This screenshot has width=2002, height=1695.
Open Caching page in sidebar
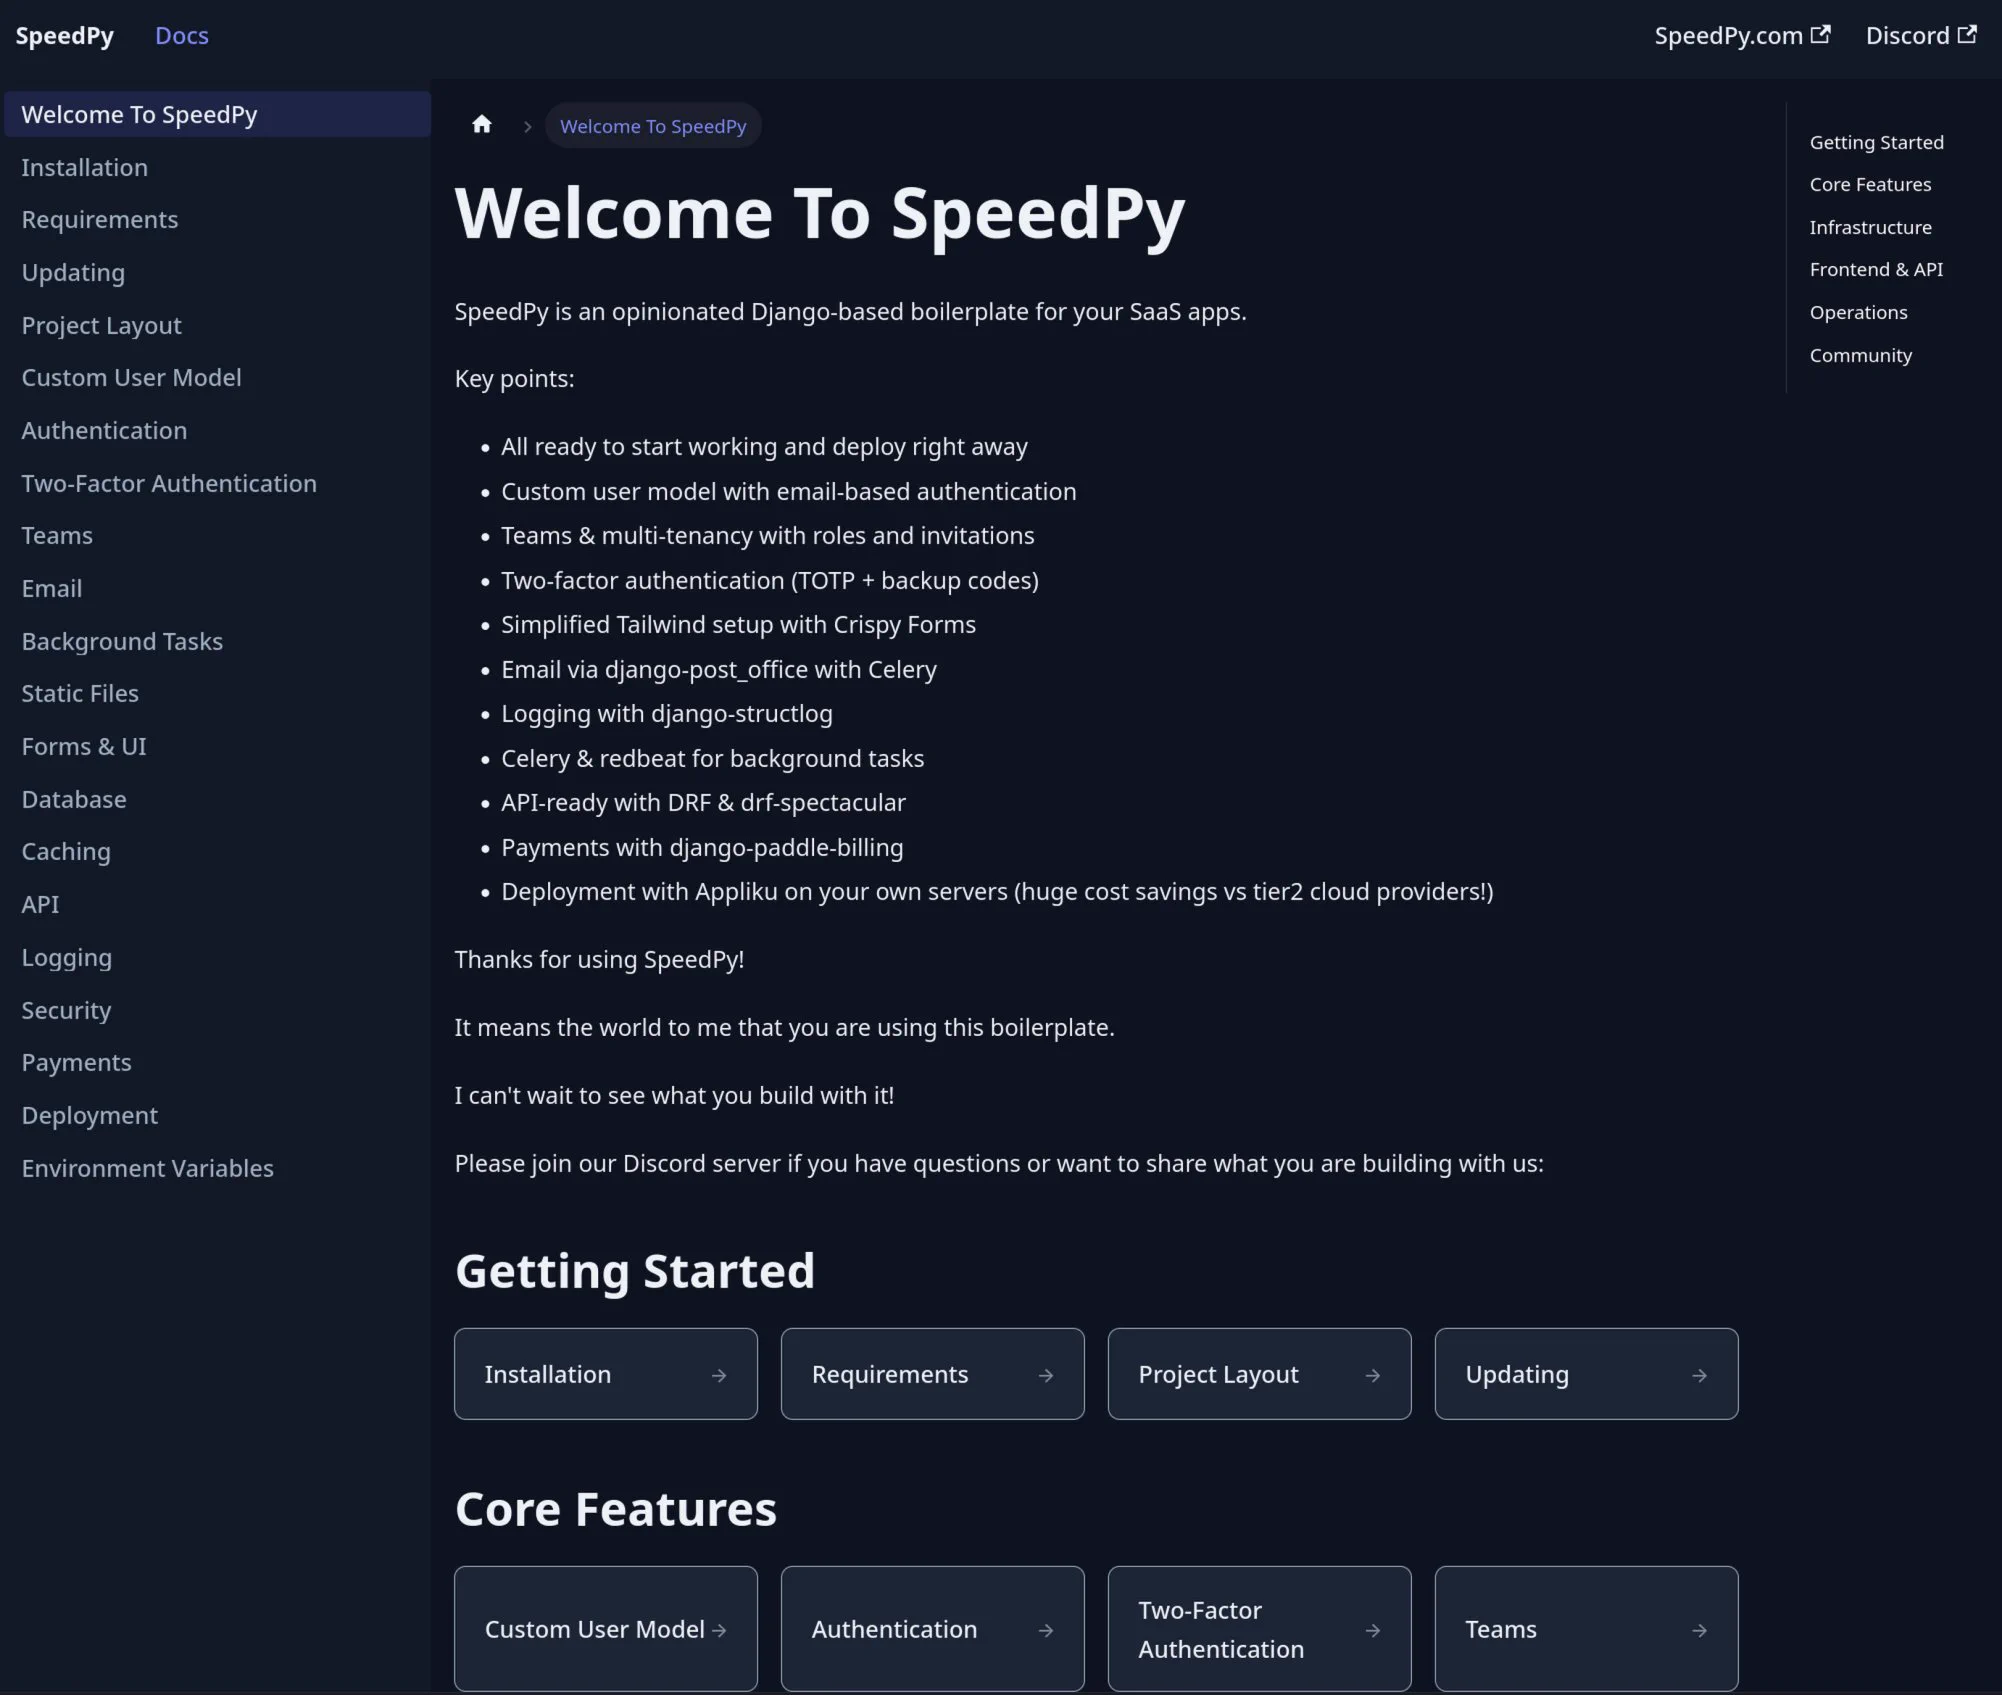tap(218, 851)
